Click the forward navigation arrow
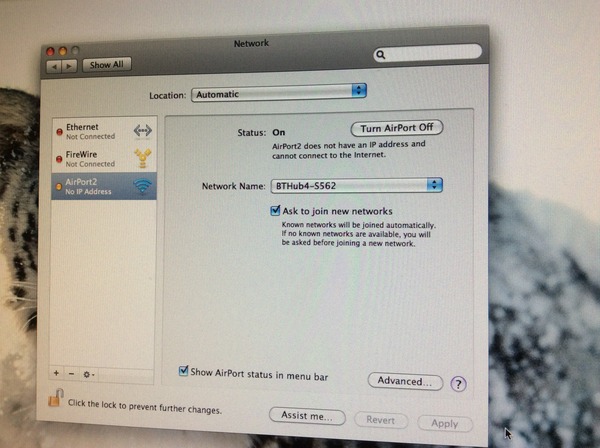Image resolution: width=600 pixels, height=448 pixels. [x=69, y=66]
